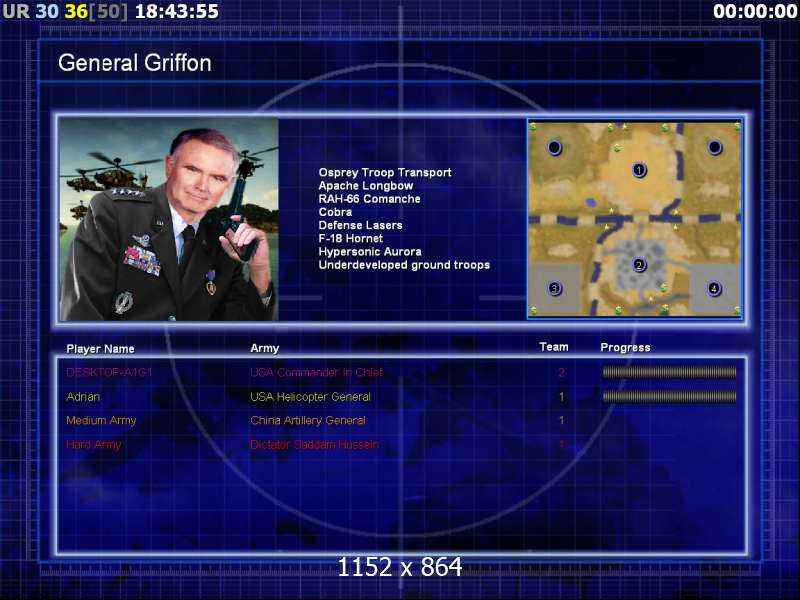The height and width of the screenshot is (600, 800).
Task: Click "Hypersonic Aurora" in the list
Action: point(370,252)
